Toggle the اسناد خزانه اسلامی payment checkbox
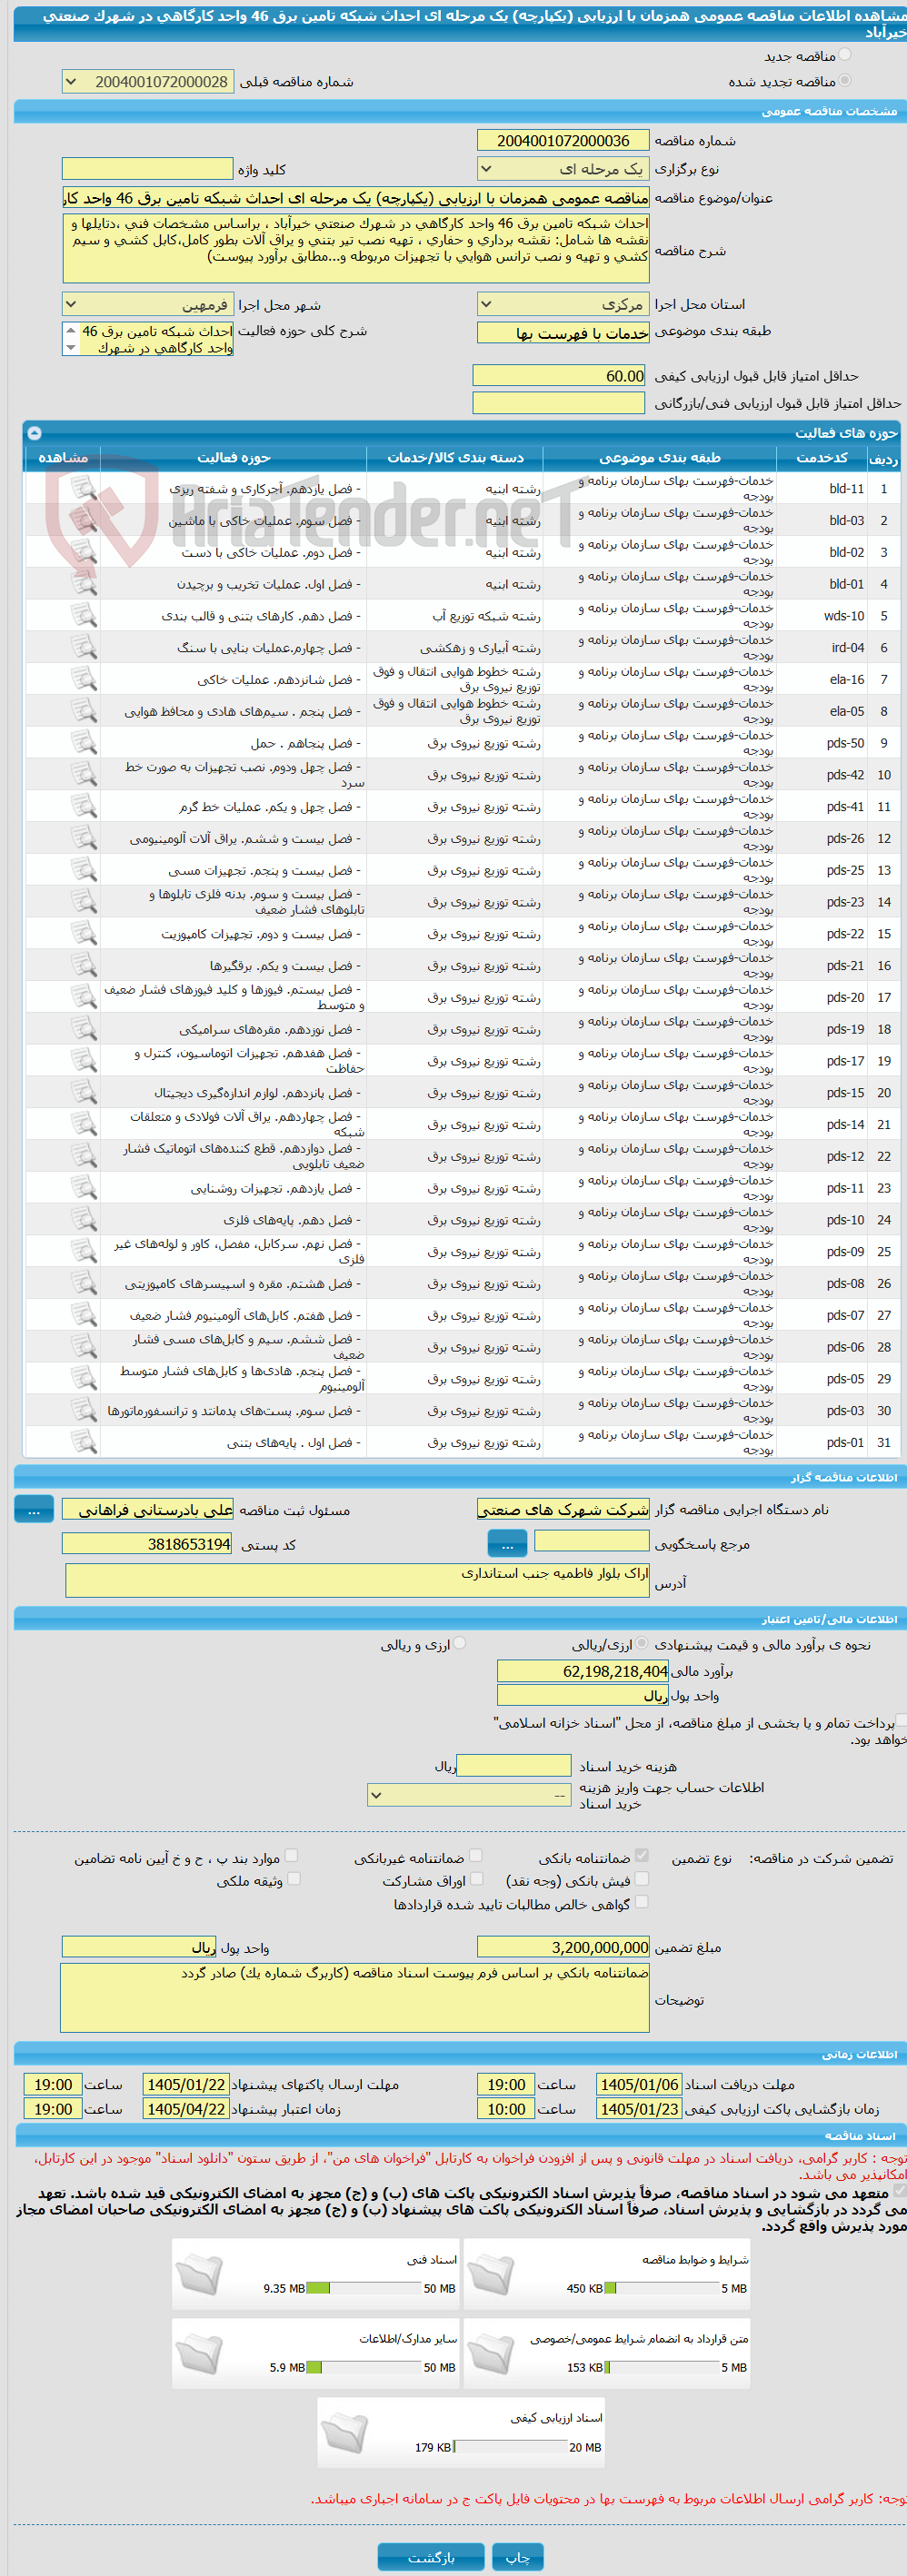Screen dimensions: 907x2576 (x=901, y=1720)
